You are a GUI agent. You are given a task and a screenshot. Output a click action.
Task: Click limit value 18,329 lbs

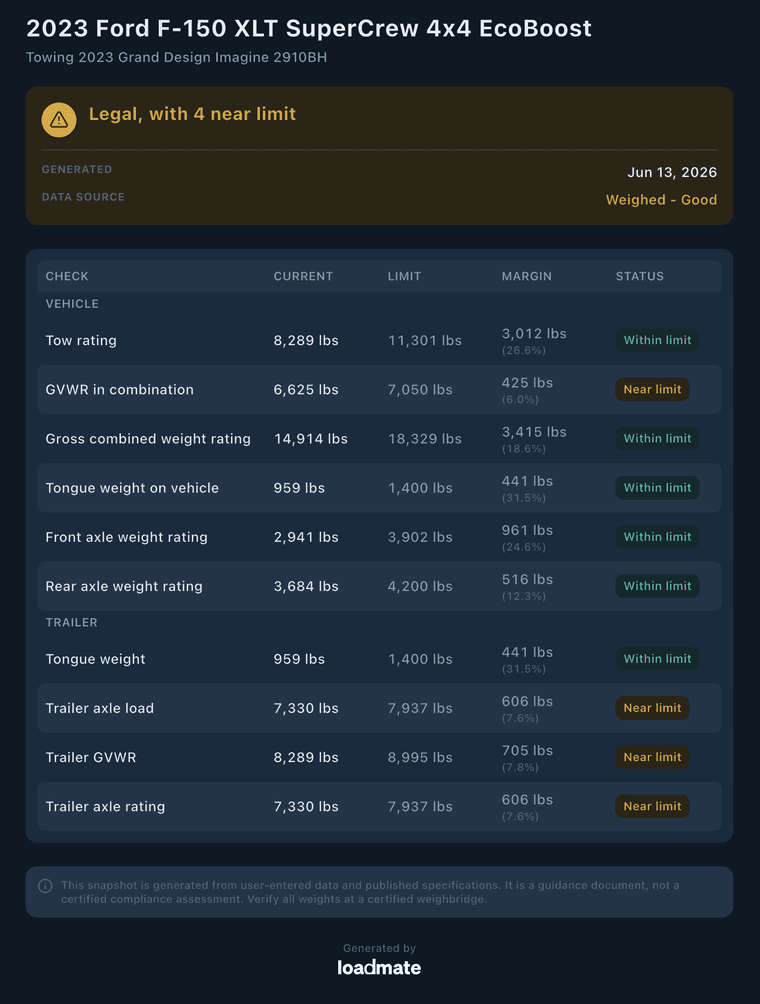coord(425,439)
